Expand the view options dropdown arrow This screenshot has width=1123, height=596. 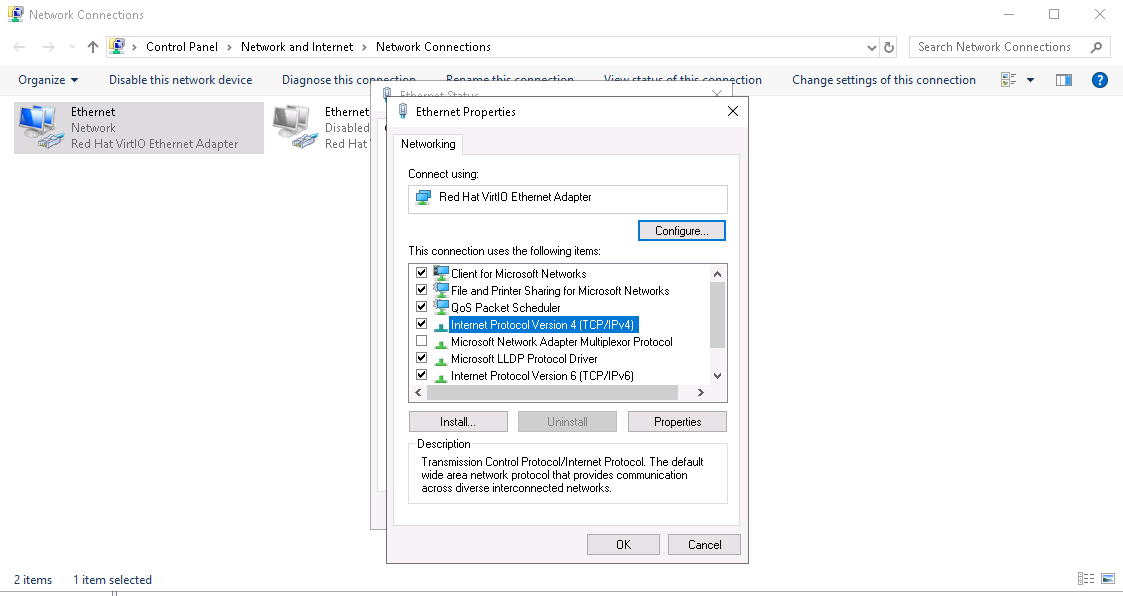1031,80
